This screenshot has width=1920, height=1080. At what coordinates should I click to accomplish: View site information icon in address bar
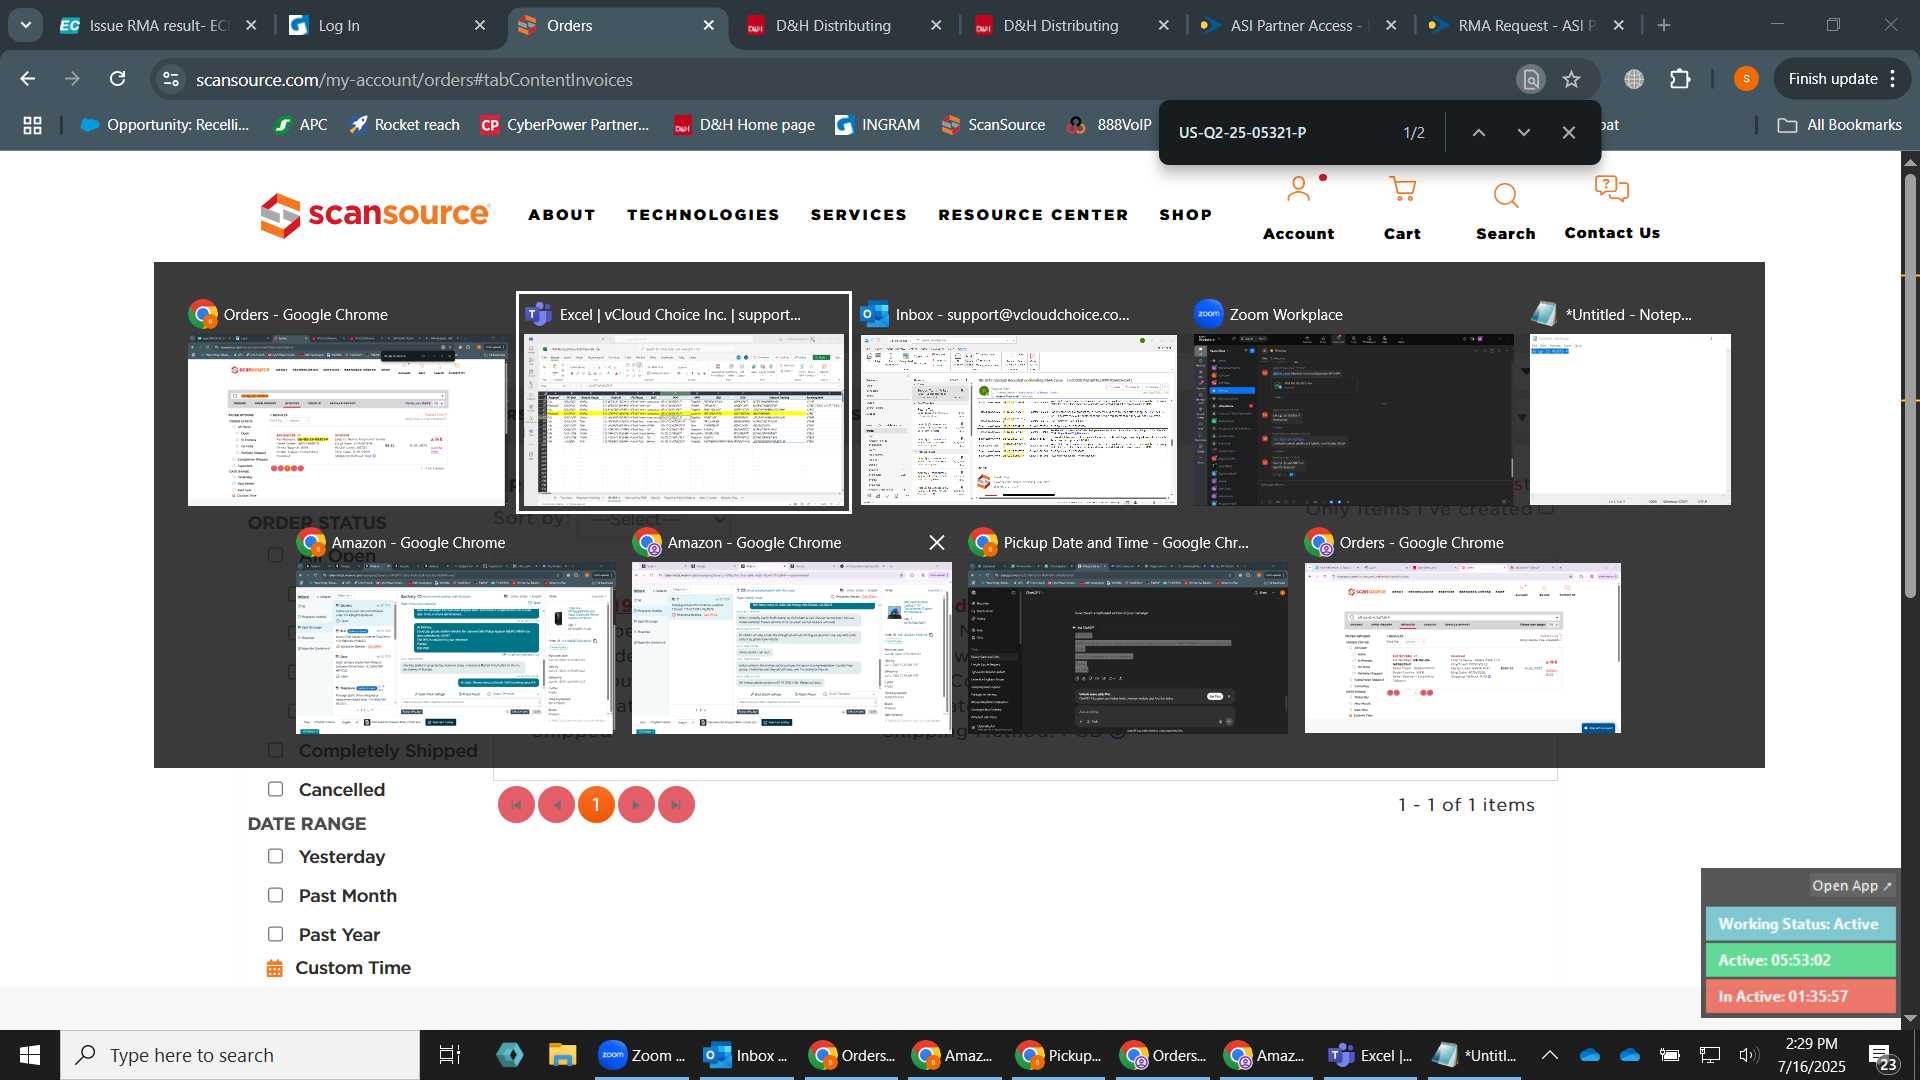coord(171,79)
